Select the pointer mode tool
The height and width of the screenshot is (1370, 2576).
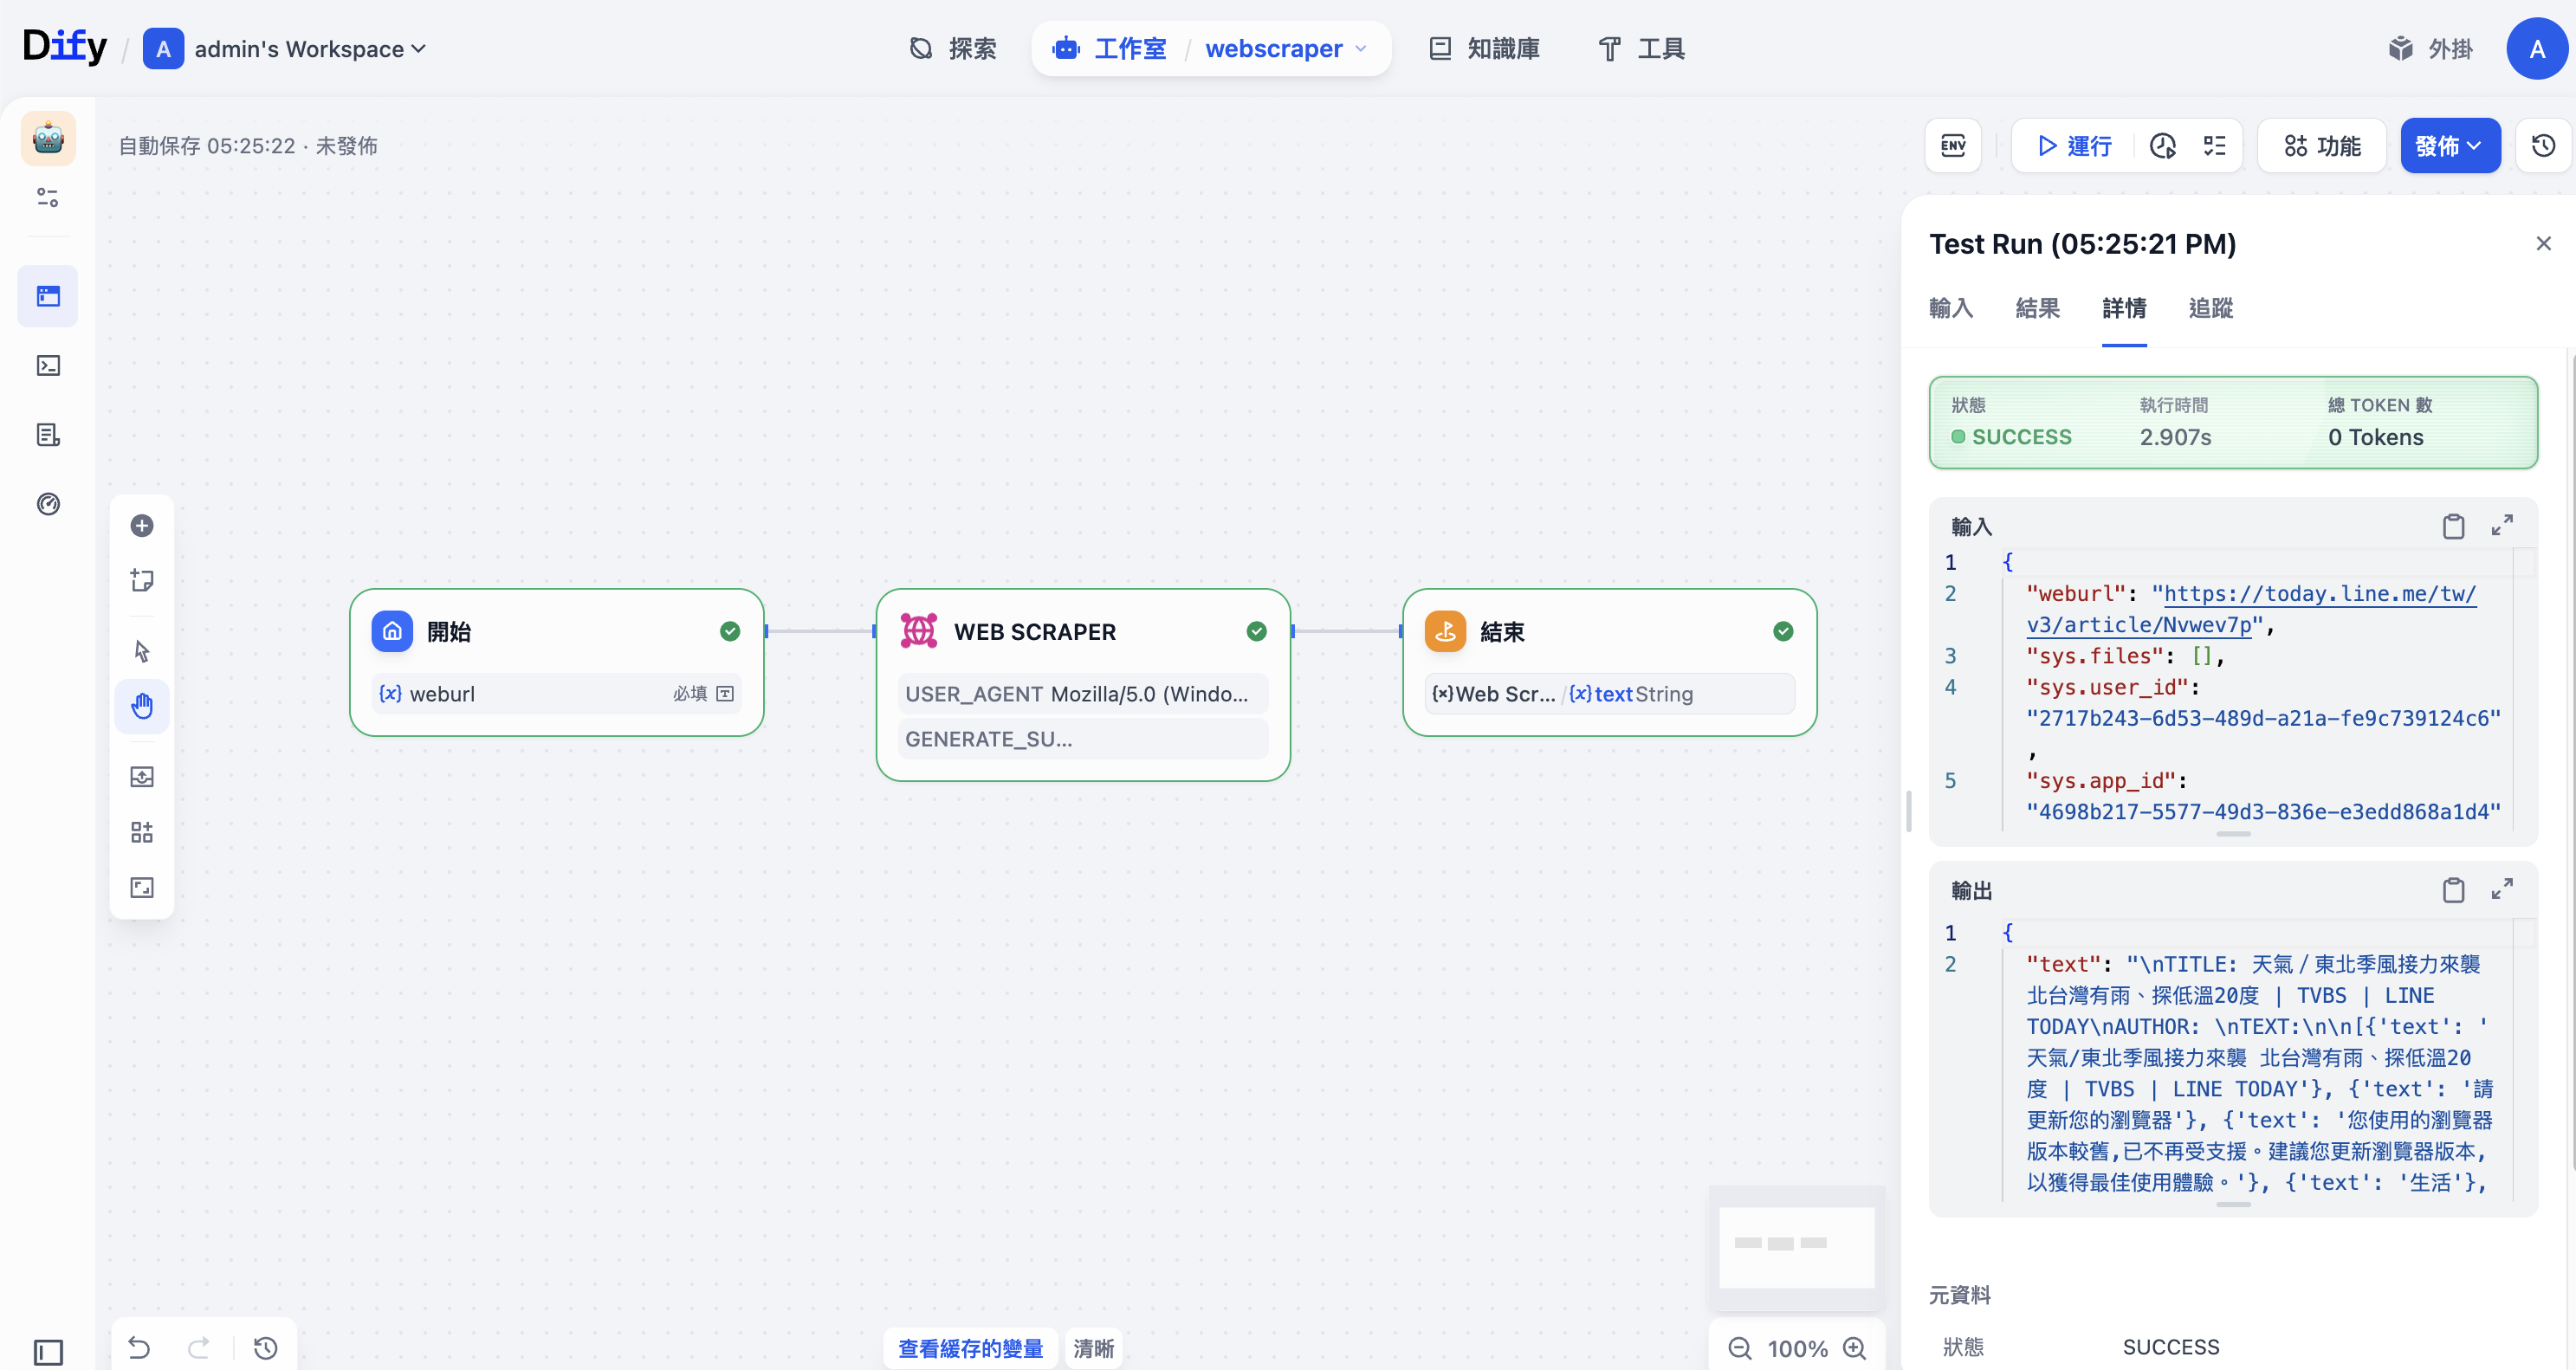(x=142, y=651)
